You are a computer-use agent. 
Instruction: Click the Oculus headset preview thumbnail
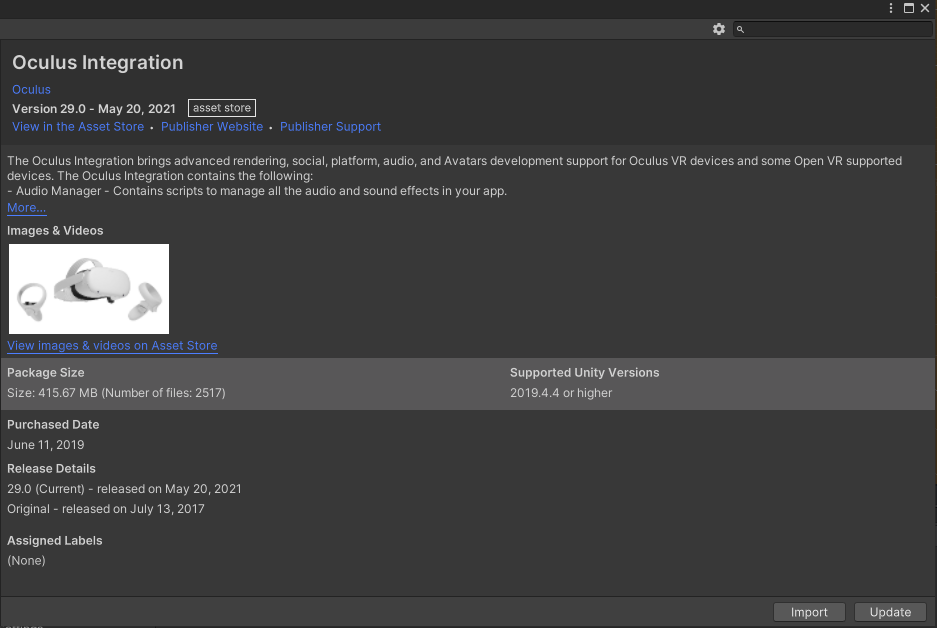89,289
